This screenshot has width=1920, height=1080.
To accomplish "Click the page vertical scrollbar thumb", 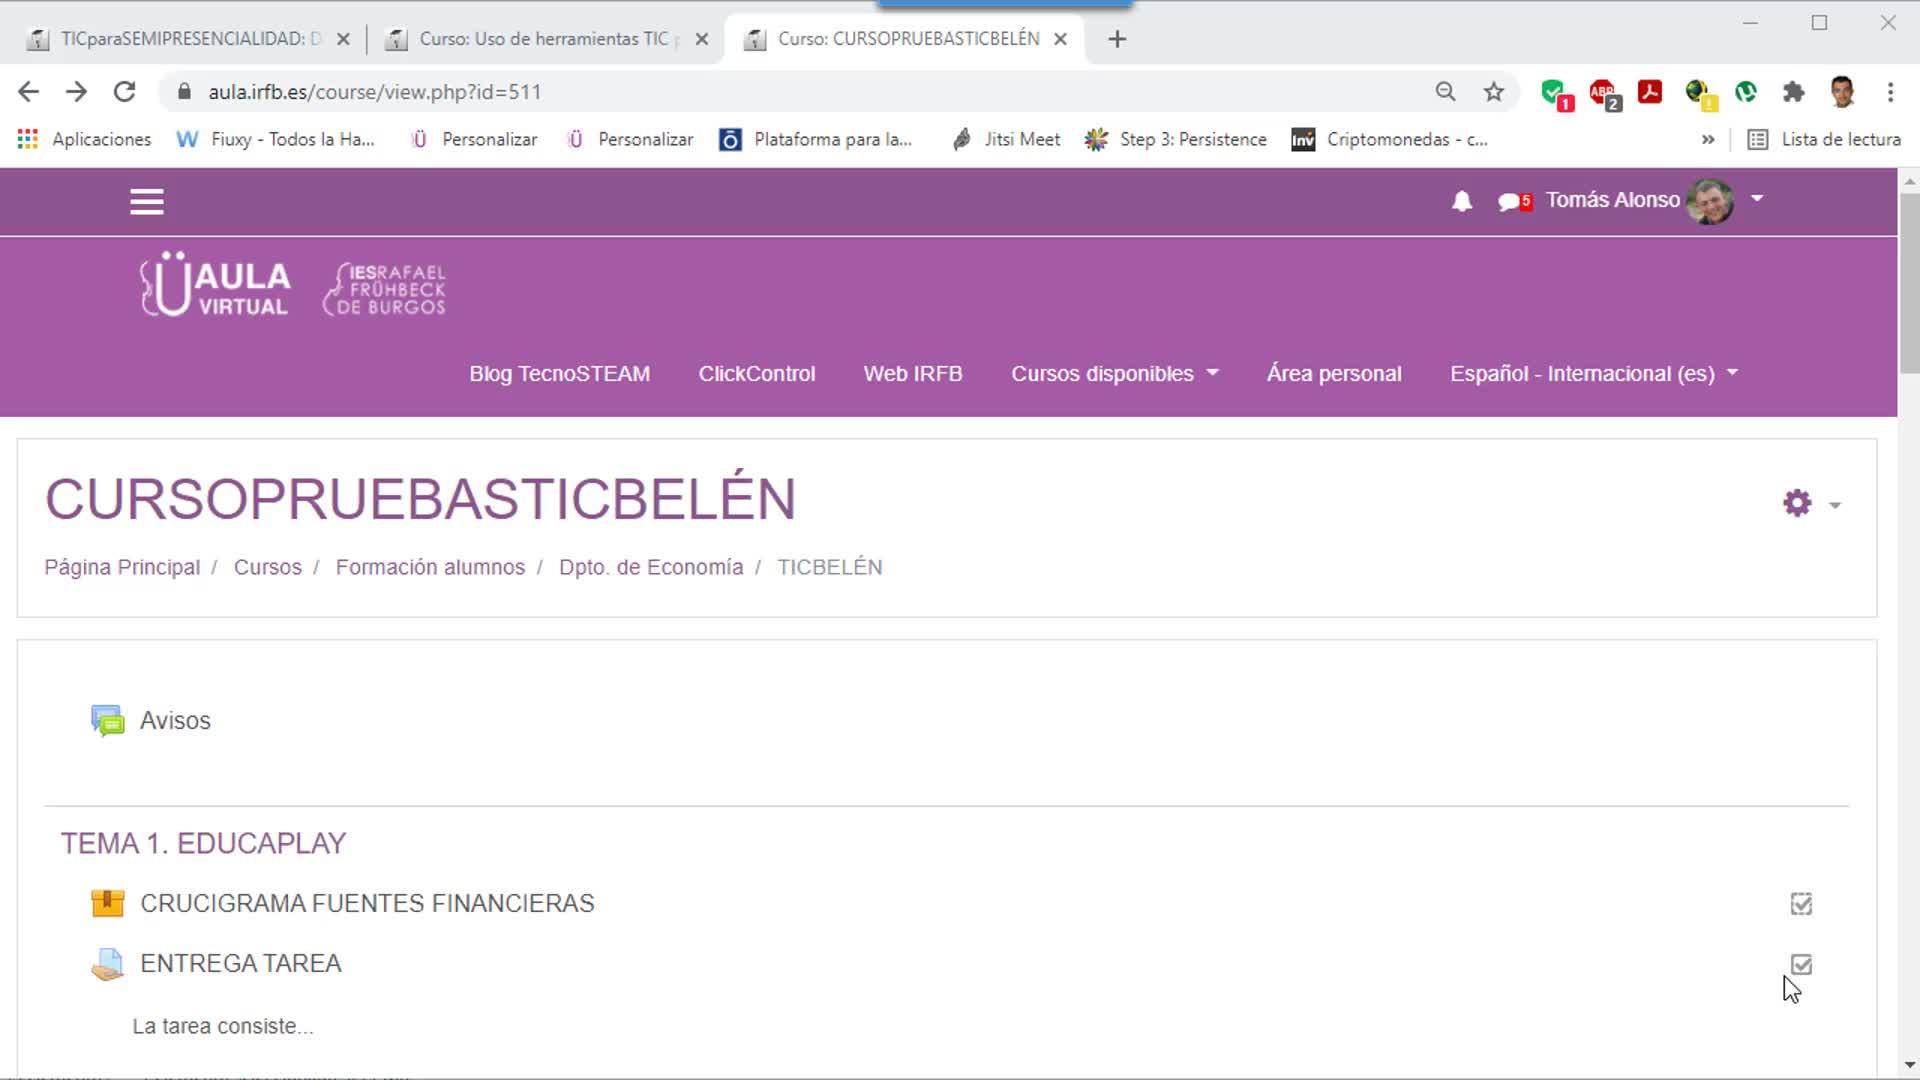I will coord(1909,282).
